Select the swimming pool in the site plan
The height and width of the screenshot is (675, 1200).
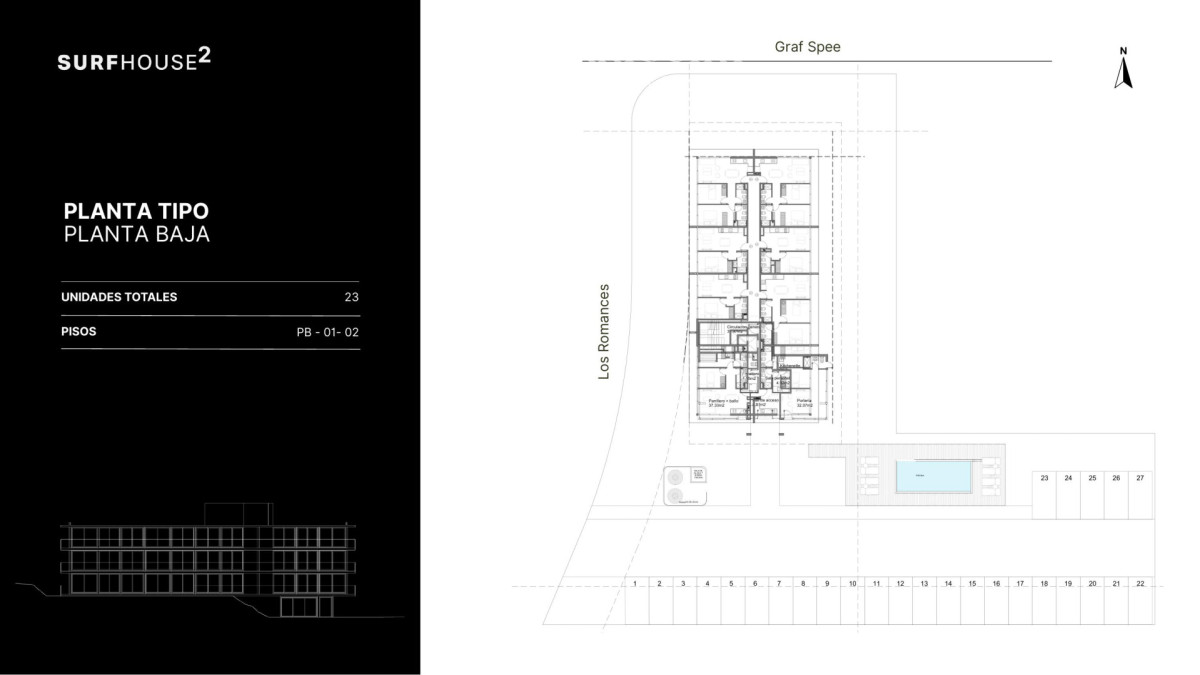[936, 477]
